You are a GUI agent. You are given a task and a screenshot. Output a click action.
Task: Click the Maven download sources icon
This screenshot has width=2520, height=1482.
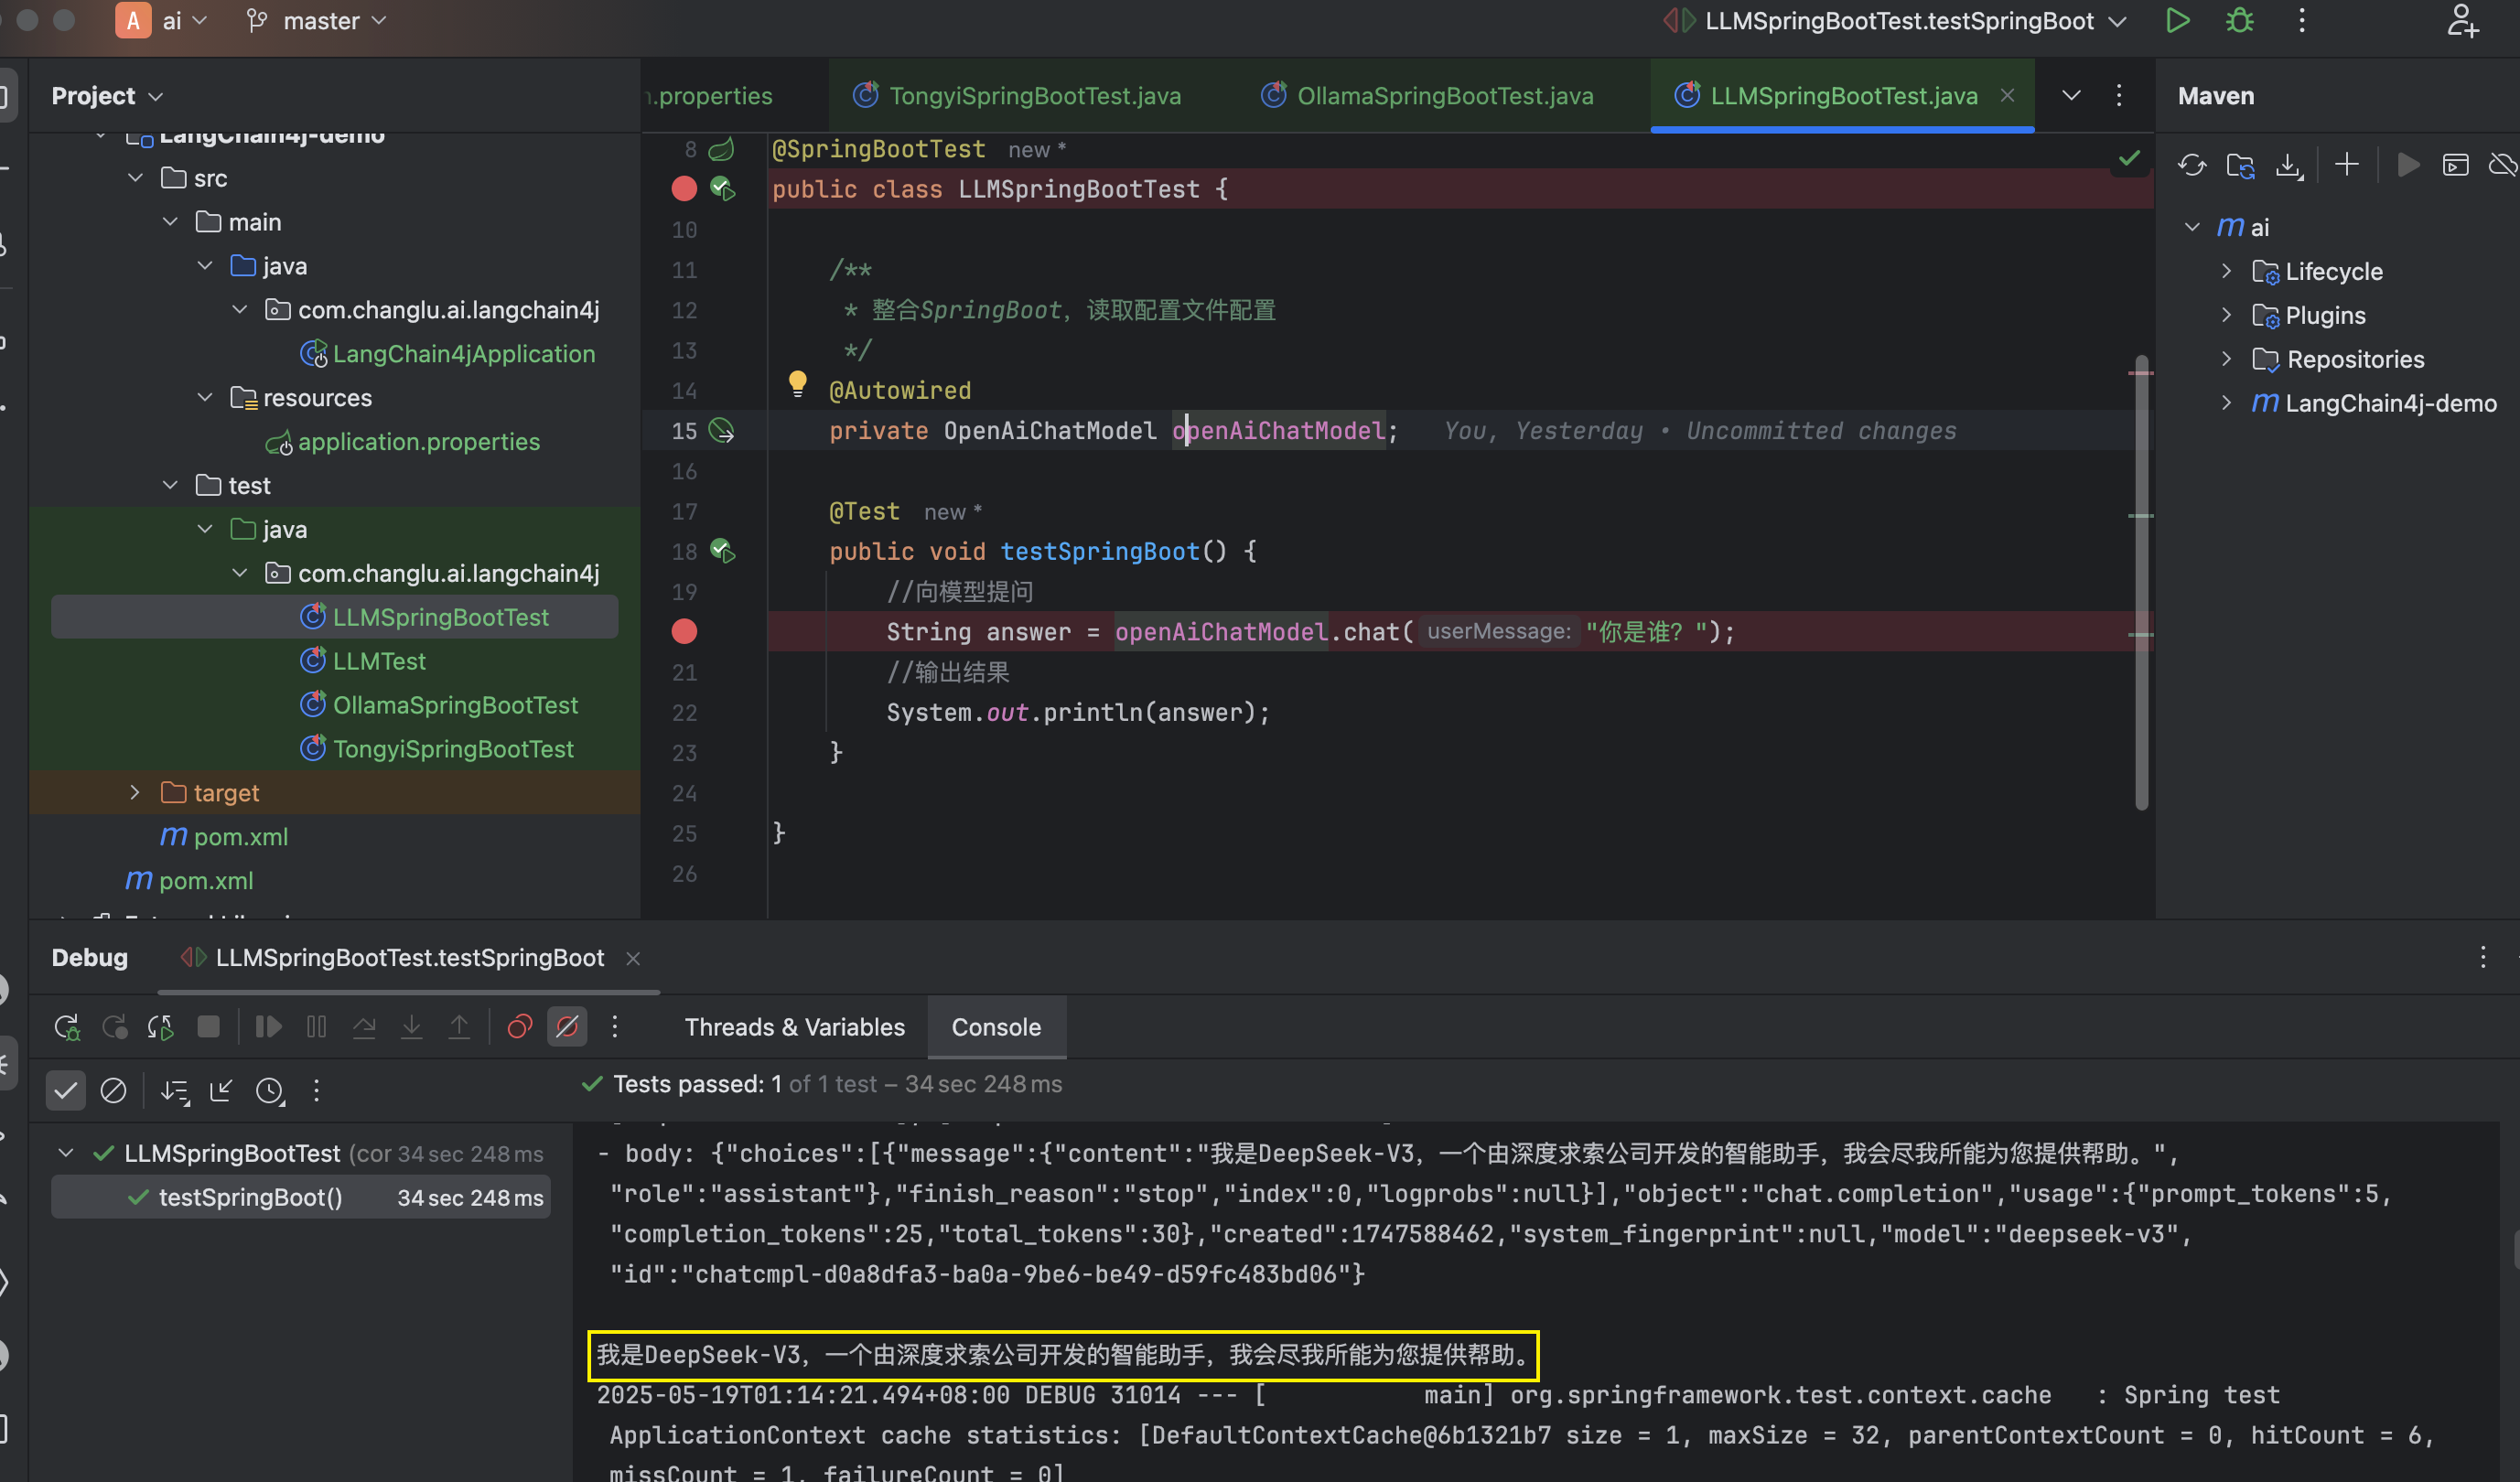click(2289, 165)
